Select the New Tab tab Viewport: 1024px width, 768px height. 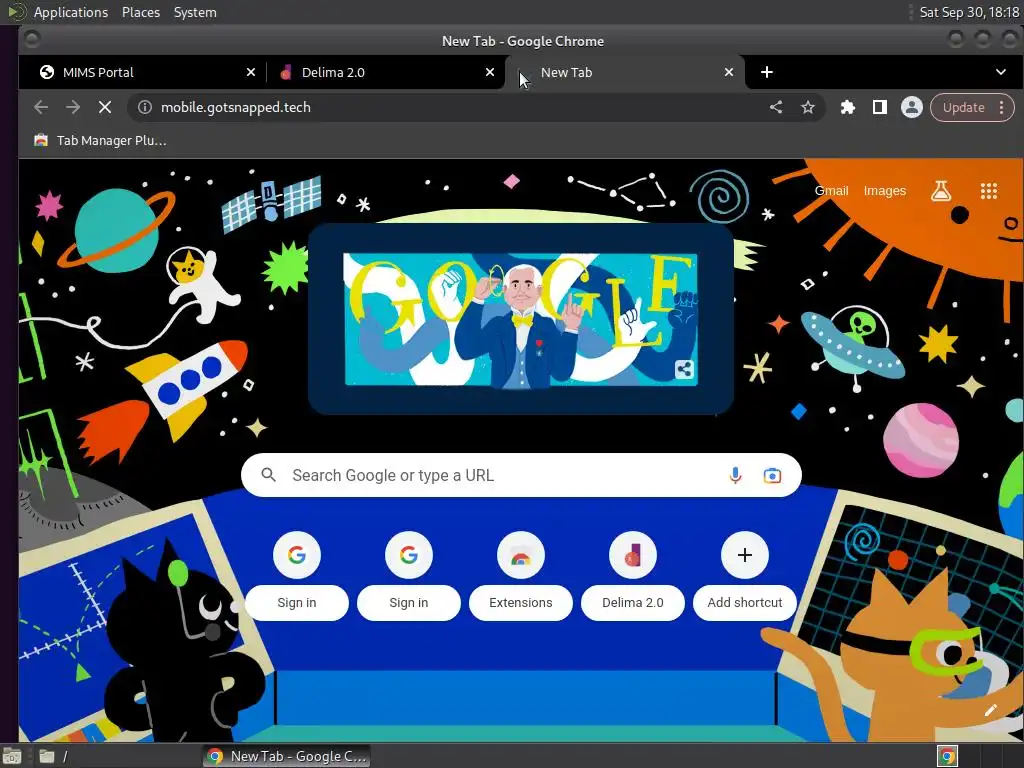(624, 72)
